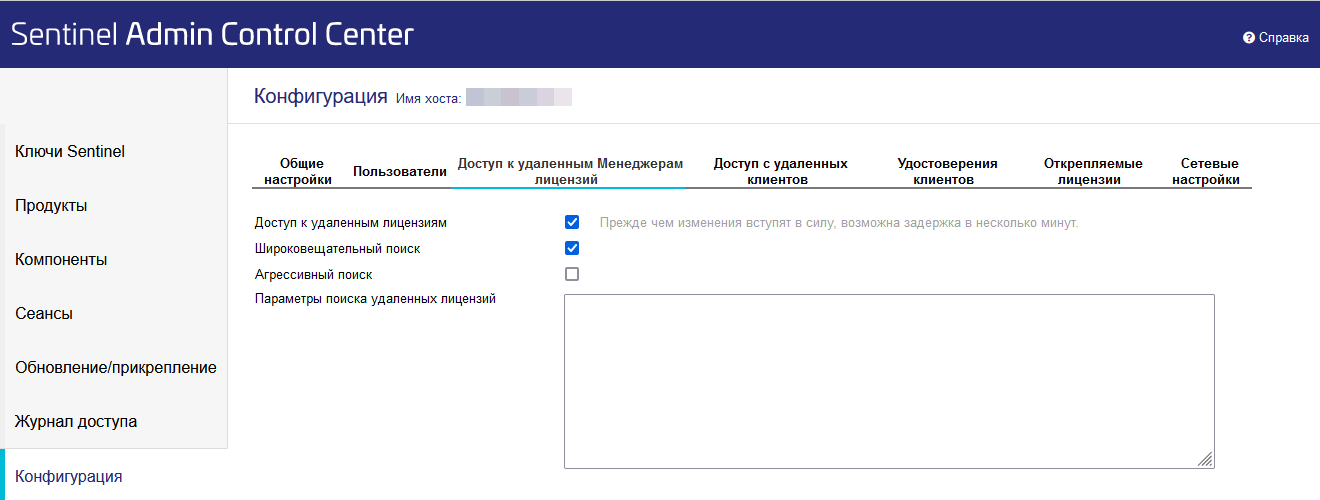Uncheck Широковещательный поиск checkbox
Screen dimensions: 1320x500
[572, 248]
